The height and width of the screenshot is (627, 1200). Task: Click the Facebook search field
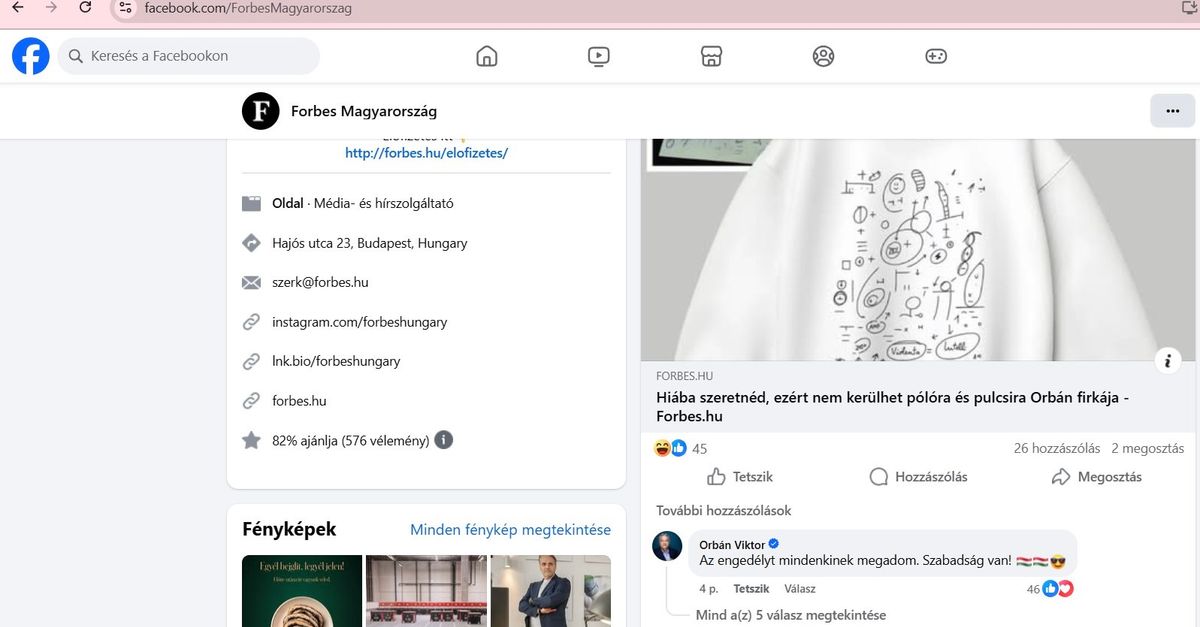[x=189, y=56]
